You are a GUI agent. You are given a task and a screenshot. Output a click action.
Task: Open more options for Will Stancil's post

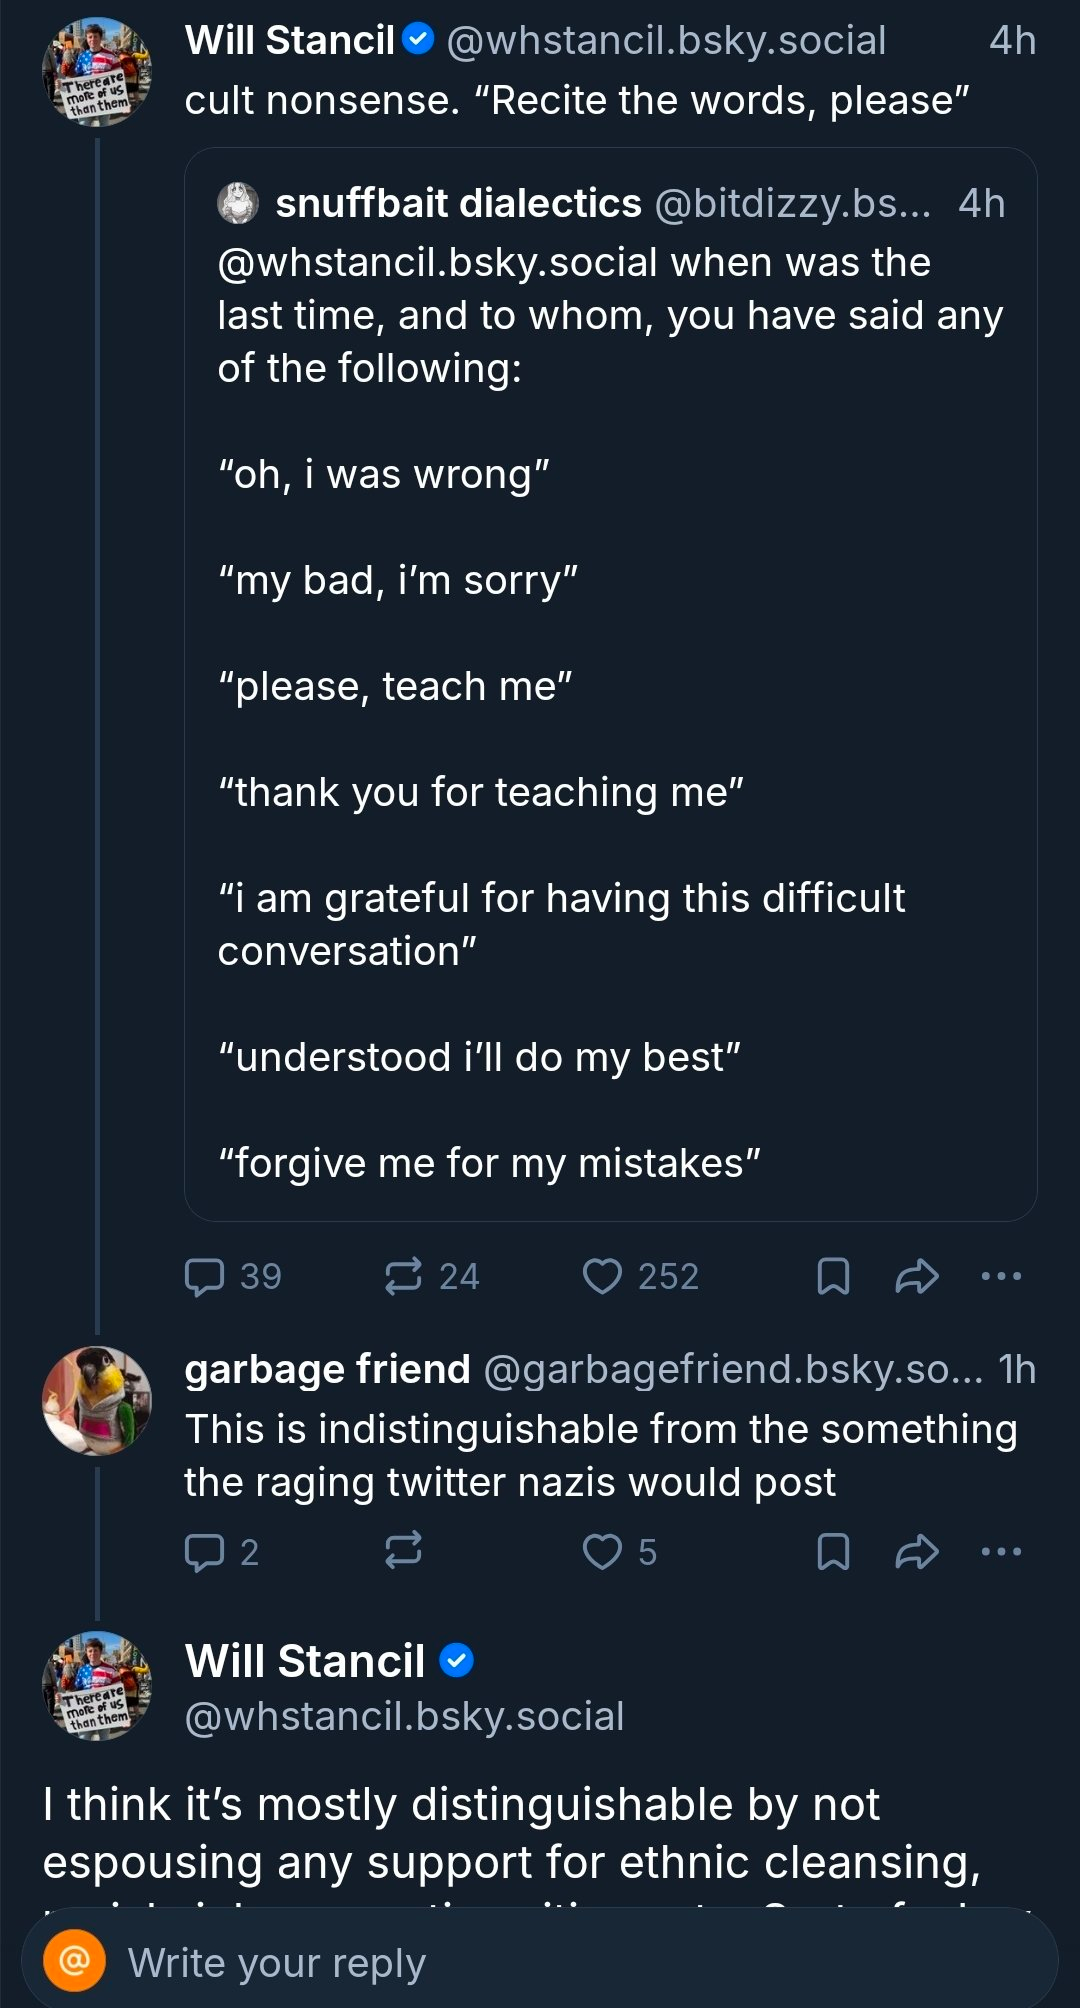pos(1001,1277)
